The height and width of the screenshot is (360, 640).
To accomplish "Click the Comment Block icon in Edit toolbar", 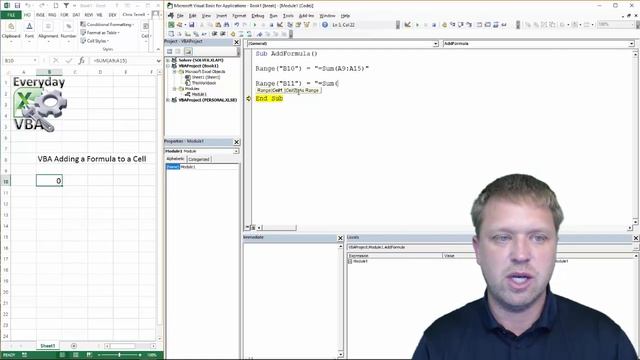I will pyautogui.click(x=241, y=34).
